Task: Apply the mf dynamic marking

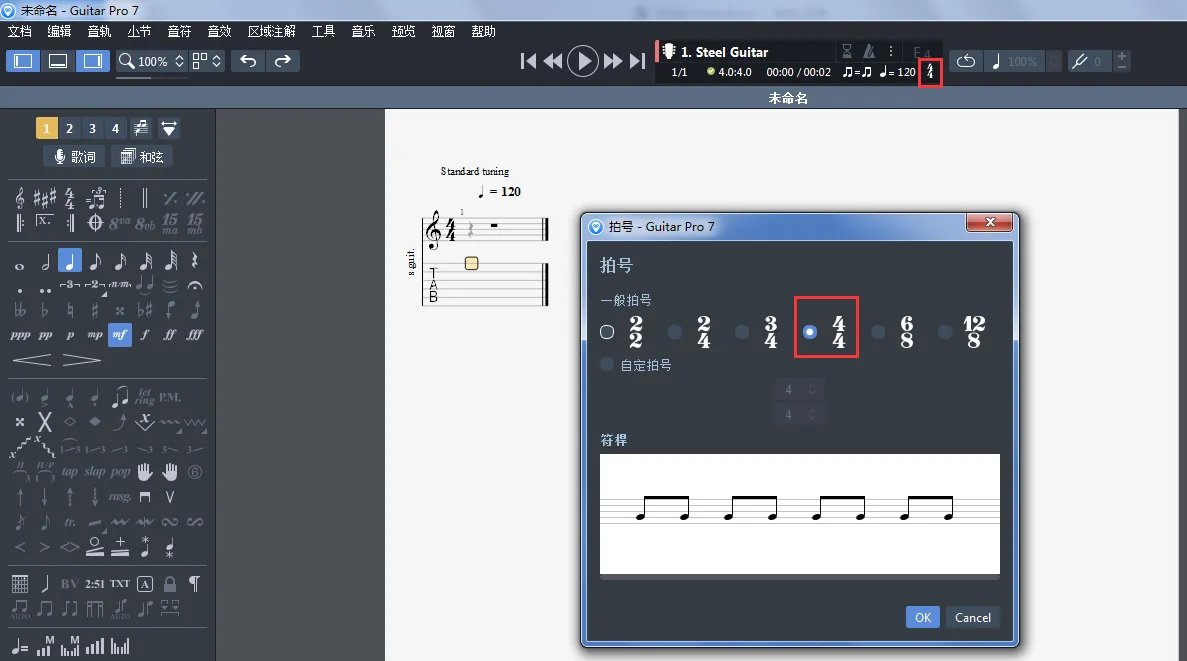Action: tap(120, 335)
